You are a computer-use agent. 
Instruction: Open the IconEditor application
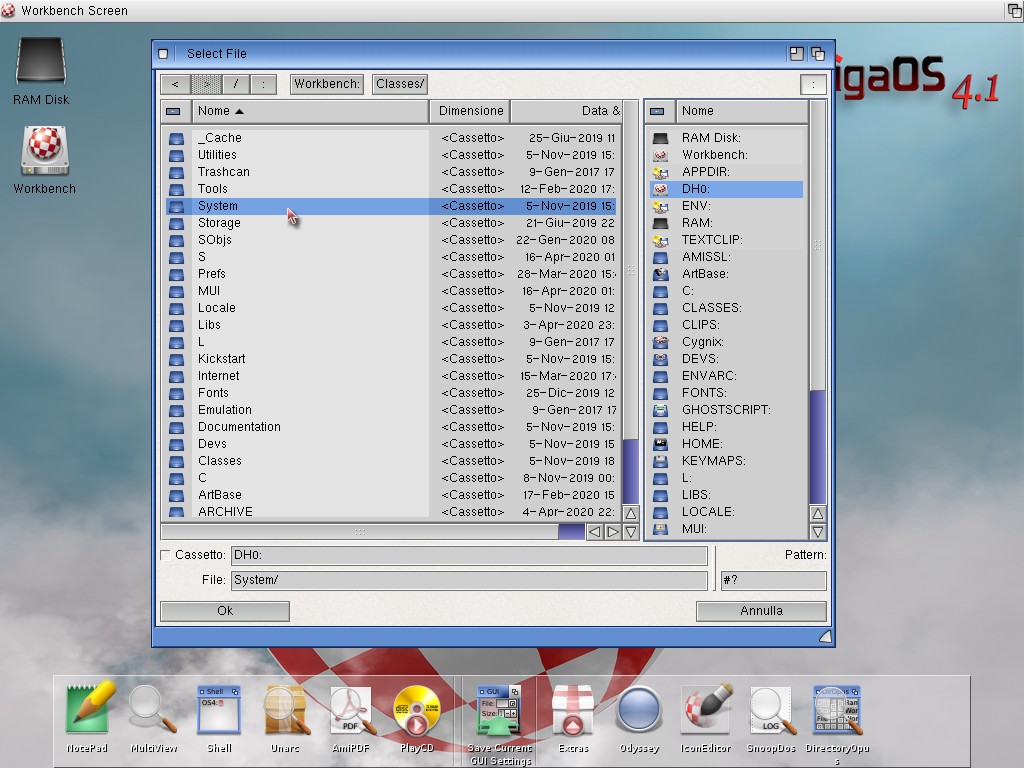tap(706, 711)
